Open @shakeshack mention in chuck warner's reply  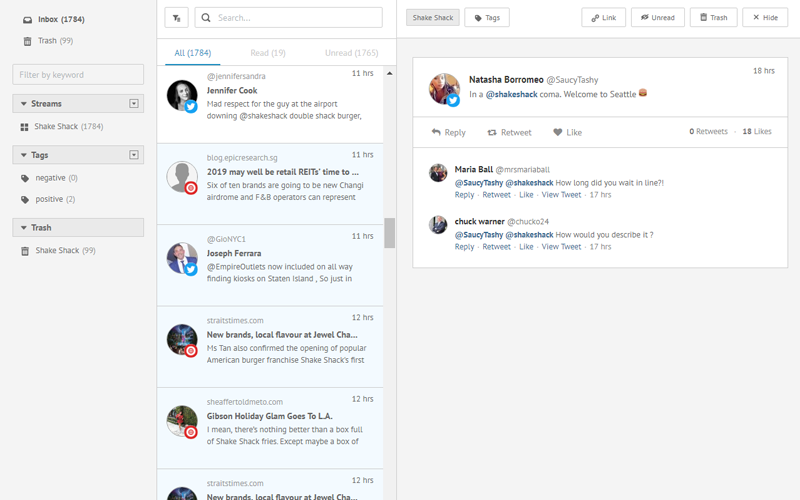click(529, 235)
